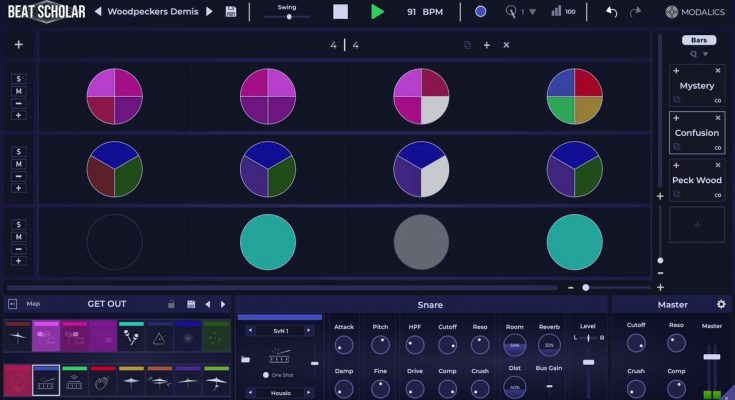Viewport: 735px width, 400px height.
Task: Solo the first track with S
Action: tap(18, 78)
